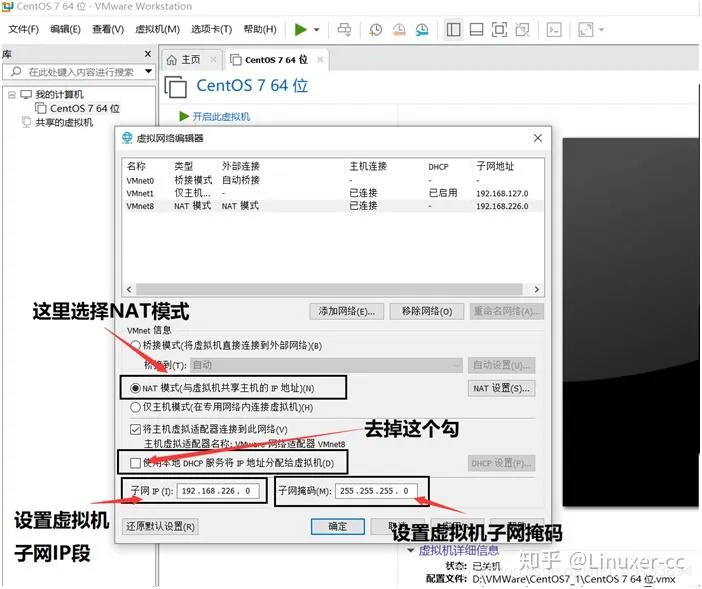Viewport: 702px width, 589px height.
Task: Expand the library search box dropdown arrow
Action: click(148, 72)
